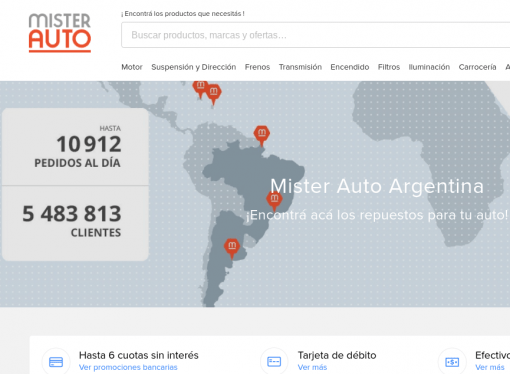The height and width of the screenshot is (374, 510).
Task: Click the debit card icon
Action: [274, 362]
